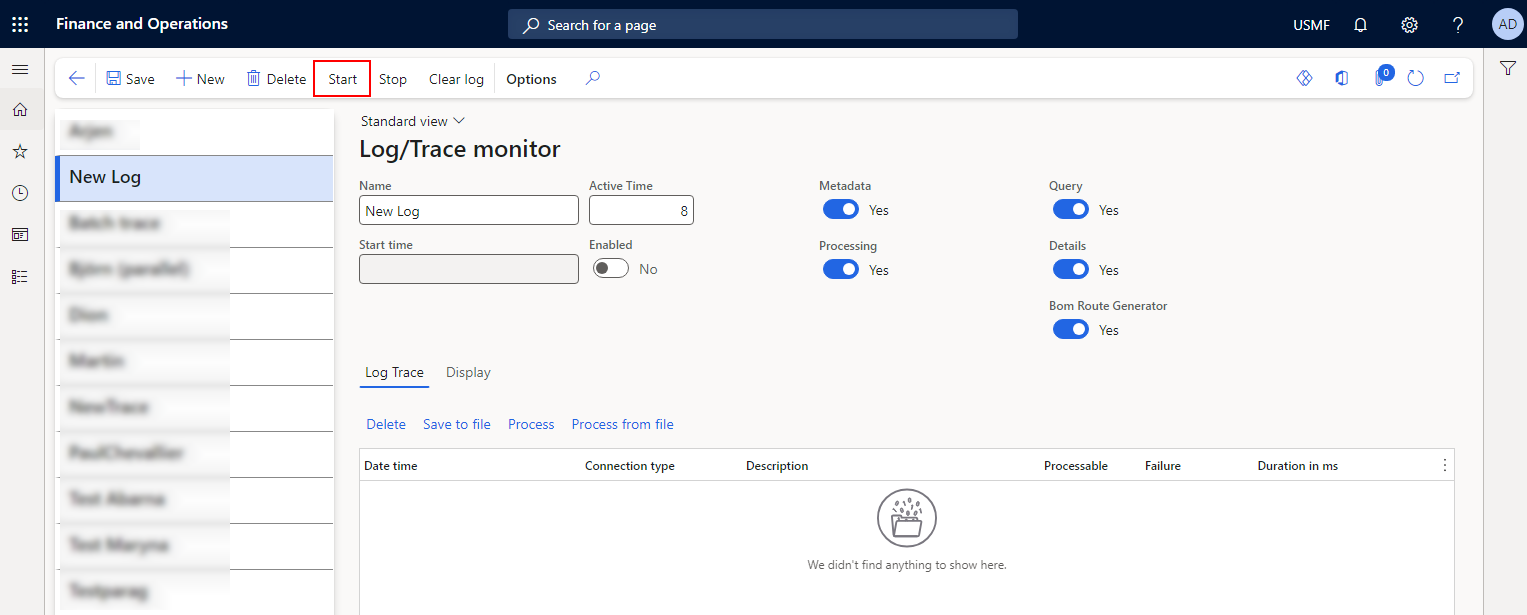The height and width of the screenshot is (615, 1527).
Task: Toggle the Query switch
Action: (x=1071, y=210)
